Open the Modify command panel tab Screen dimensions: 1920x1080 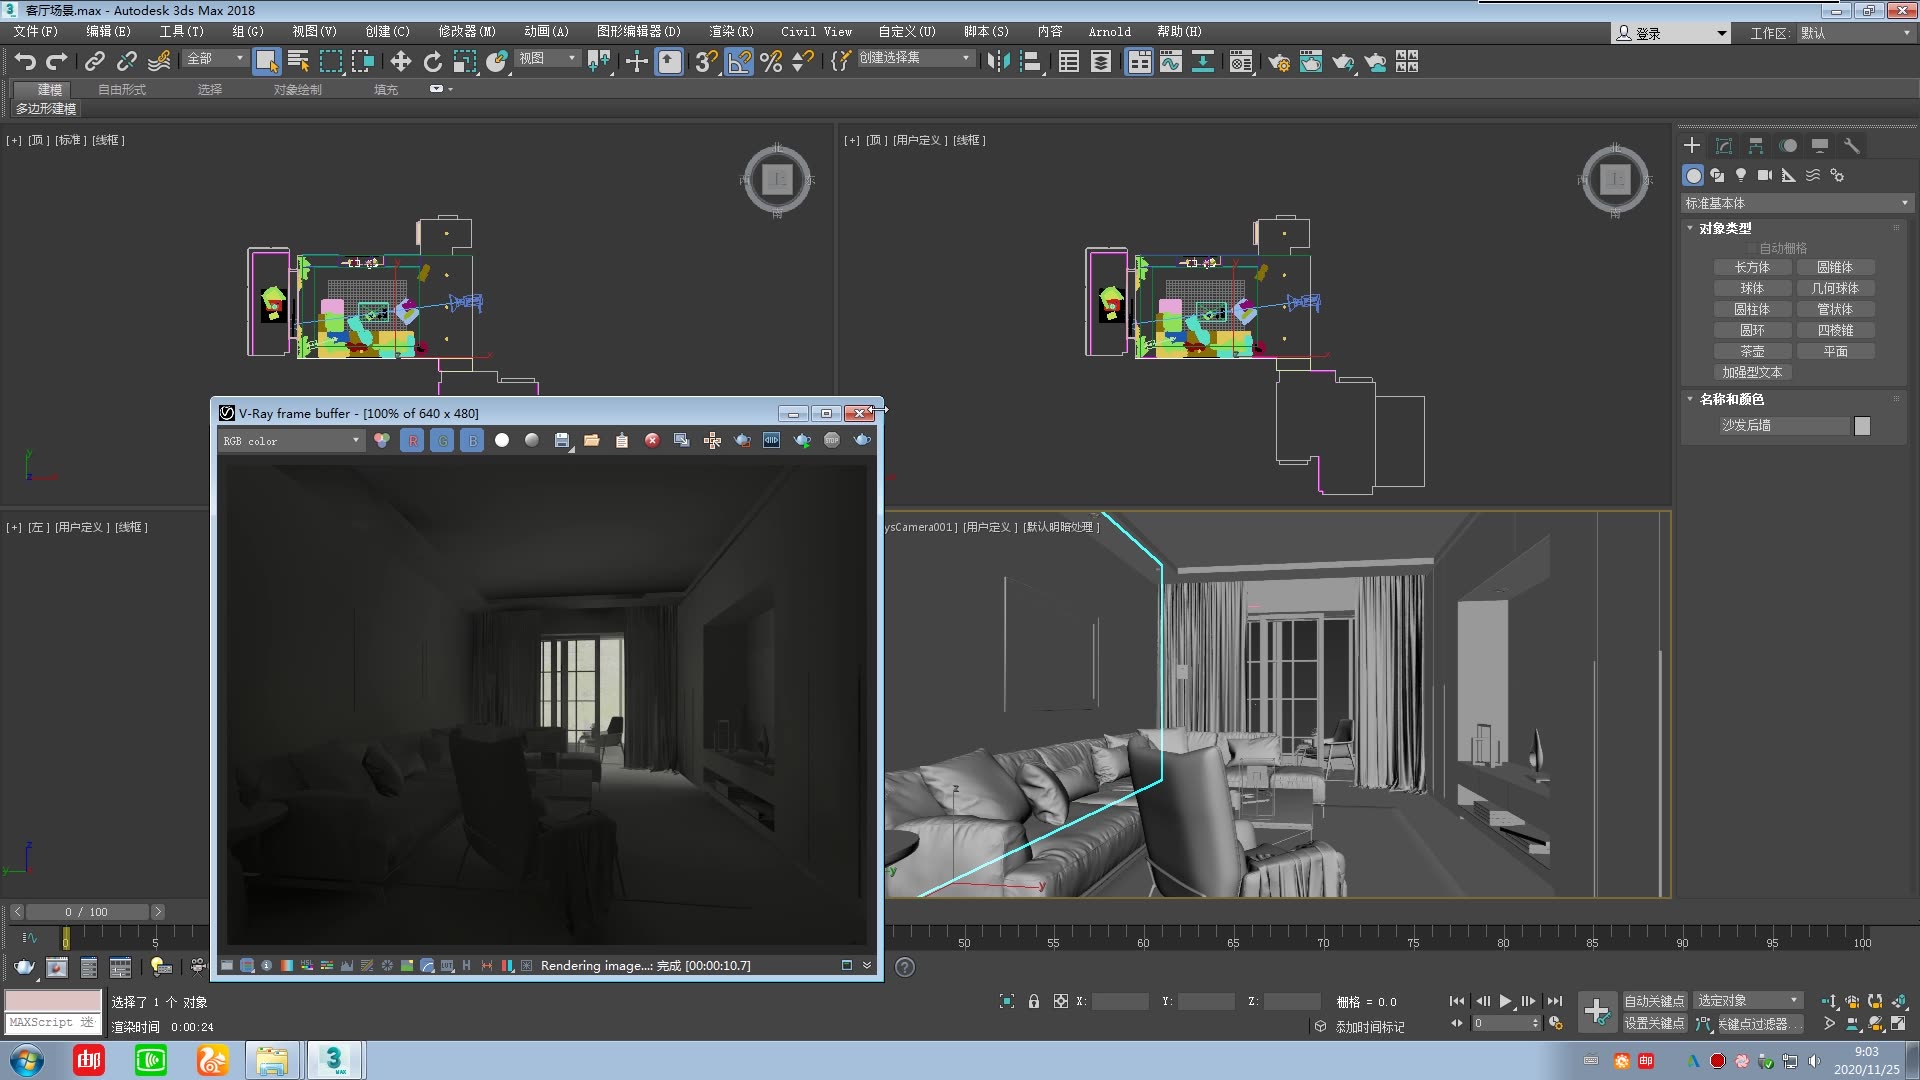click(x=1724, y=146)
